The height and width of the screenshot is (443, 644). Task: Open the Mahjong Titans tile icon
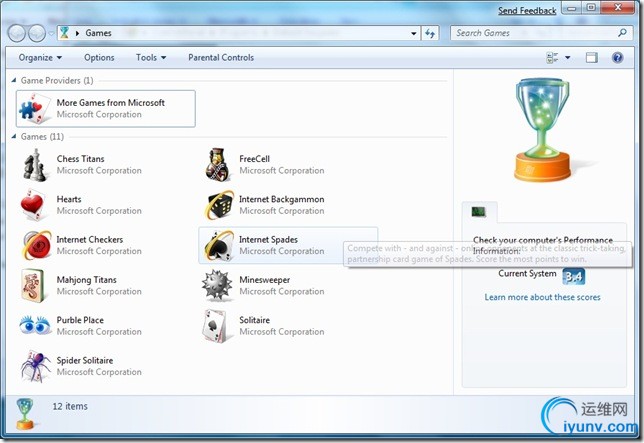[x=33, y=285]
